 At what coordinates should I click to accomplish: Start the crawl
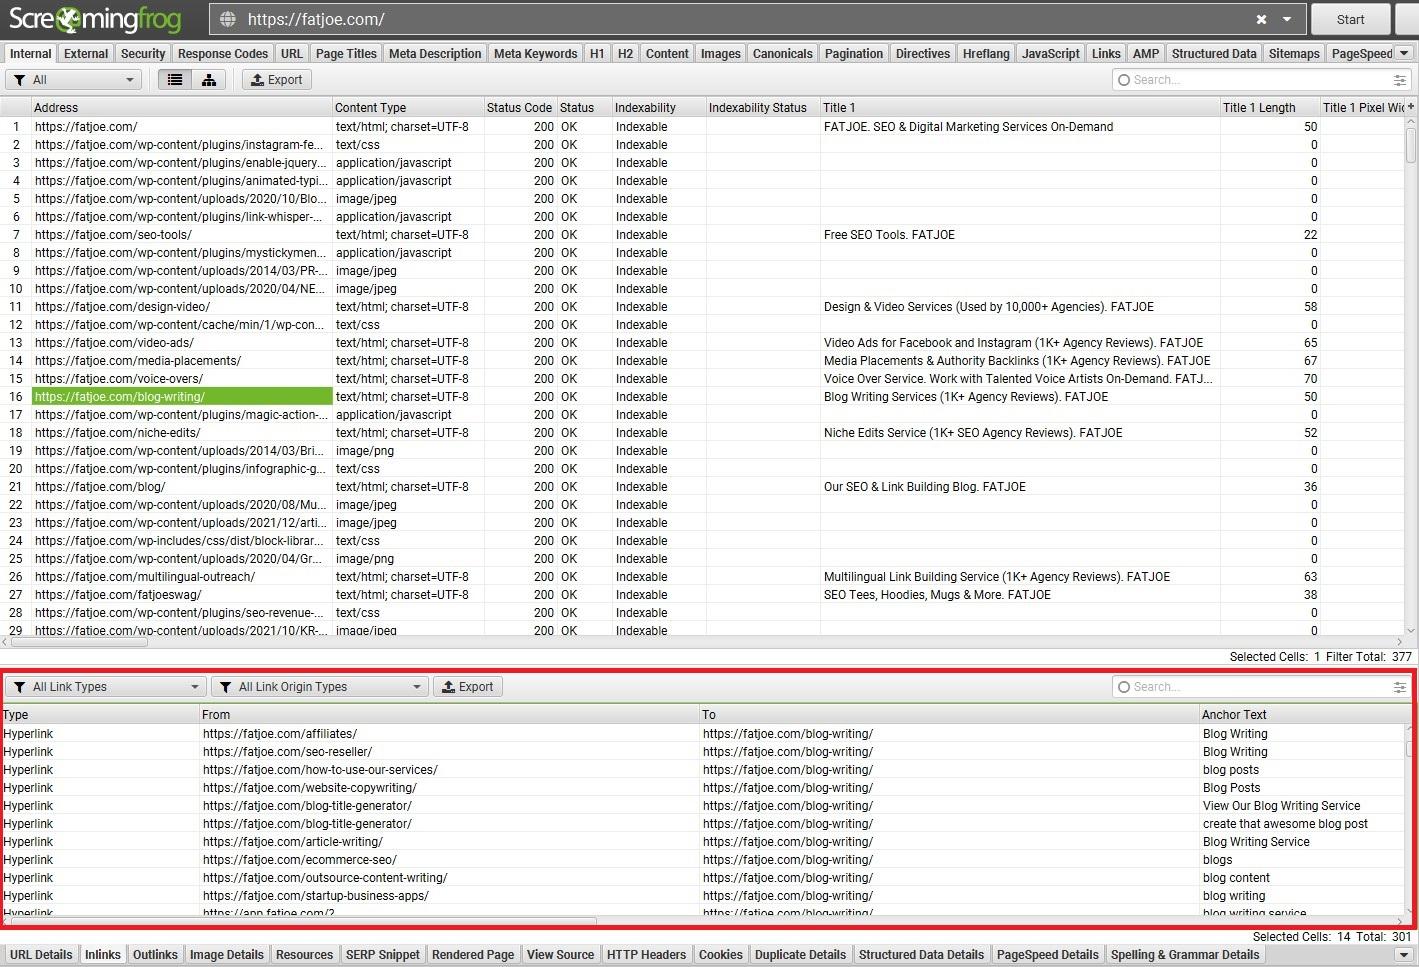[1350, 19]
